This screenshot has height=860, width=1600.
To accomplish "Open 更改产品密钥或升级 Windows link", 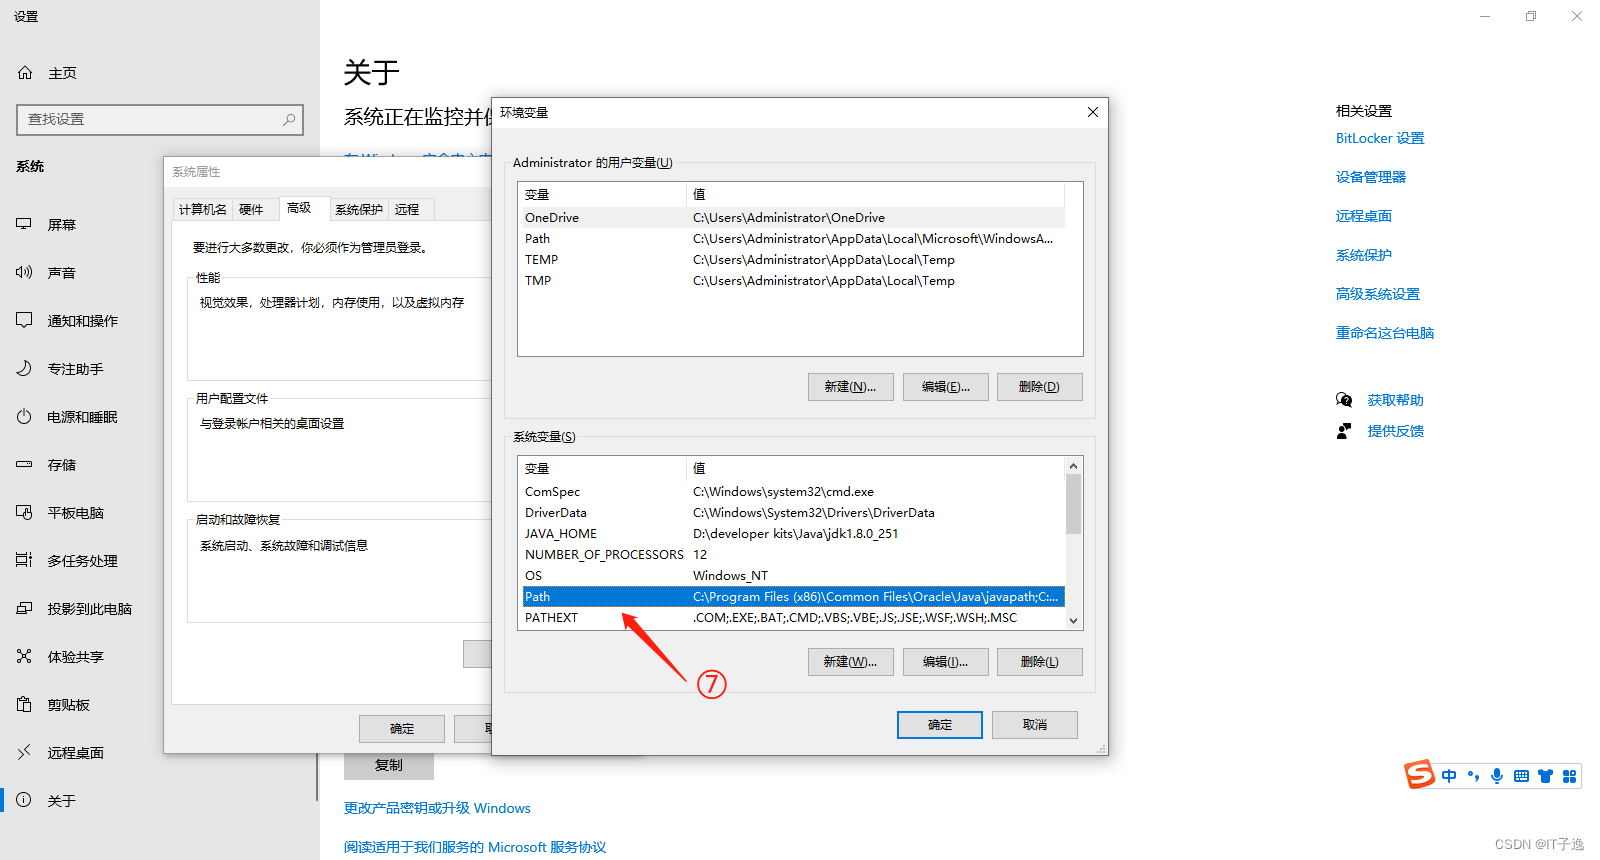I will pyautogui.click(x=437, y=808).
